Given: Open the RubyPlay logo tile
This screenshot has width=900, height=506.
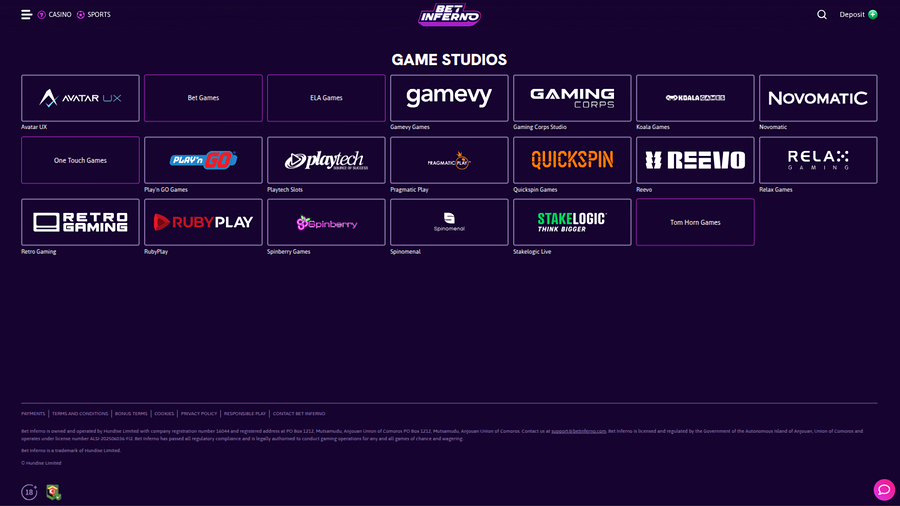Looking at the screenshot, I should (203, 222).
